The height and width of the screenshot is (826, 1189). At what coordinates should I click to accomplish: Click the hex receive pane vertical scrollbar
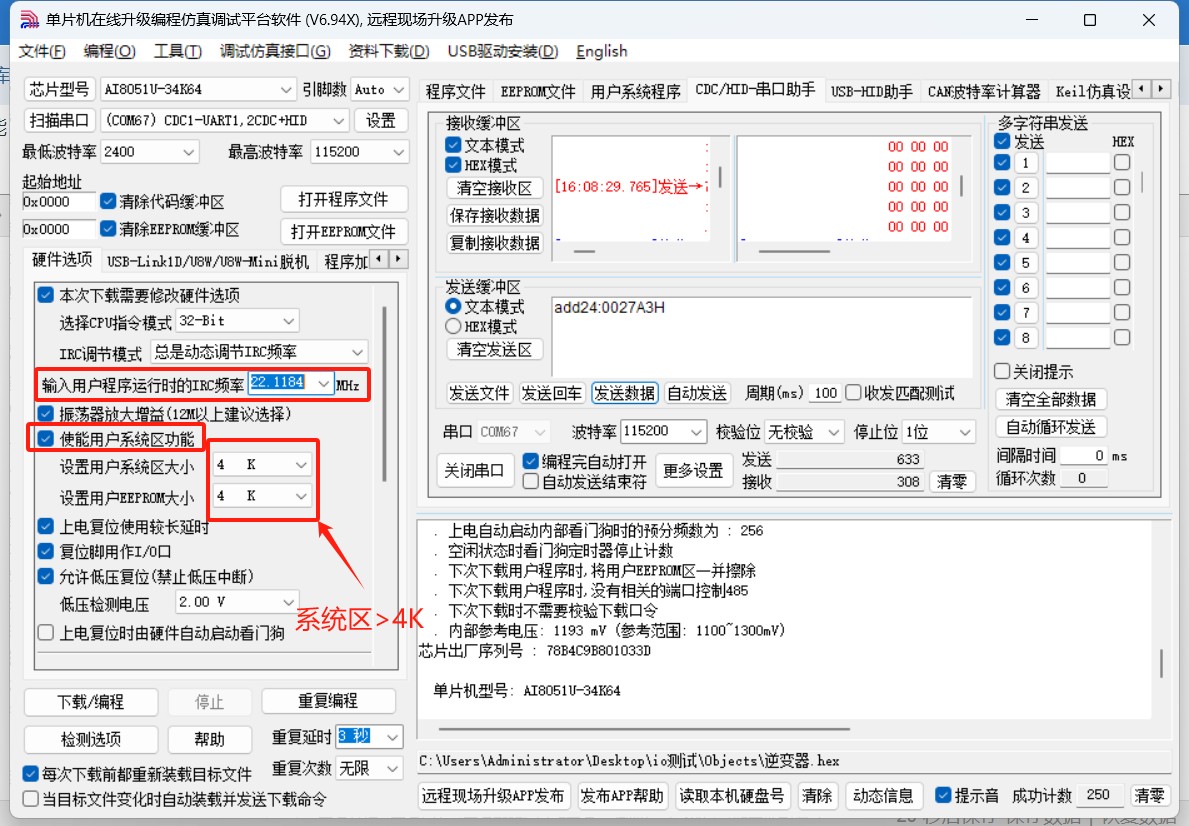tap(962, 186)
